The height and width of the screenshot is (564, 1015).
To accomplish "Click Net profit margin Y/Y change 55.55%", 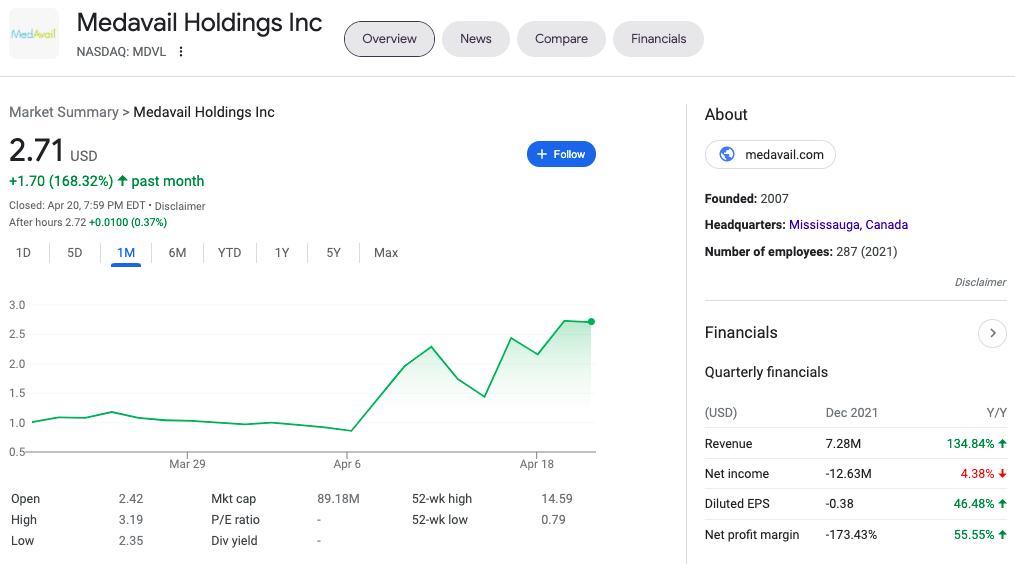I will (x=980, y=534).
